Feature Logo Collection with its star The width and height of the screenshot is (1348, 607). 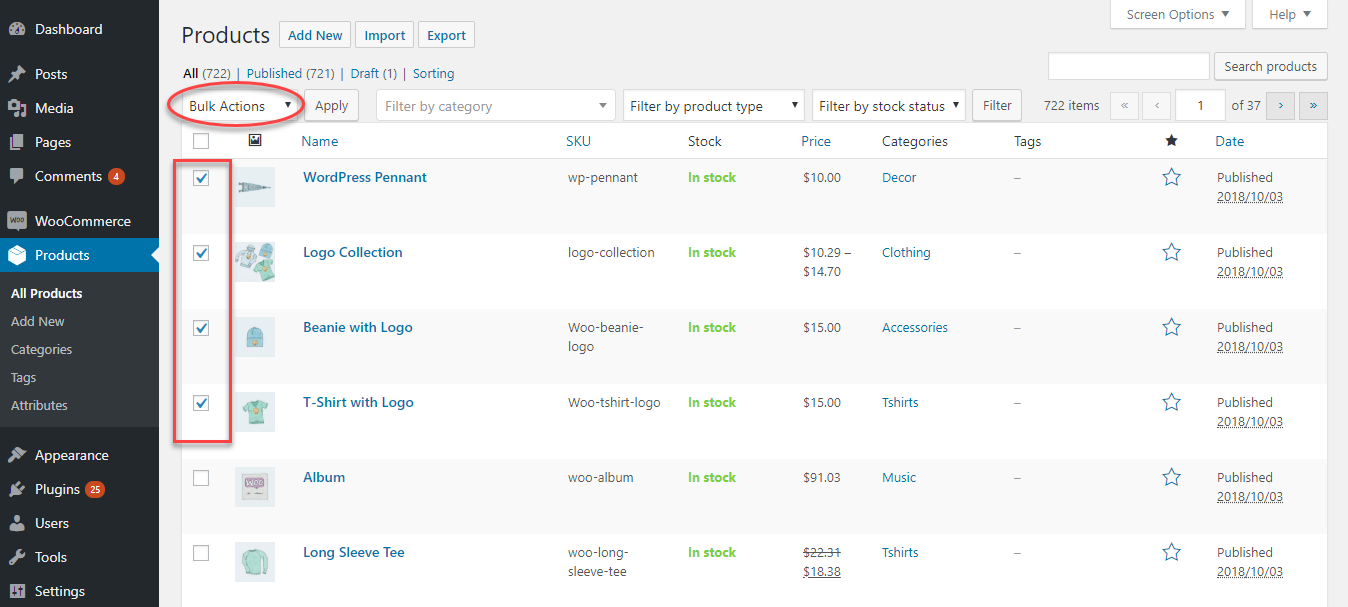click(1172, 252)
